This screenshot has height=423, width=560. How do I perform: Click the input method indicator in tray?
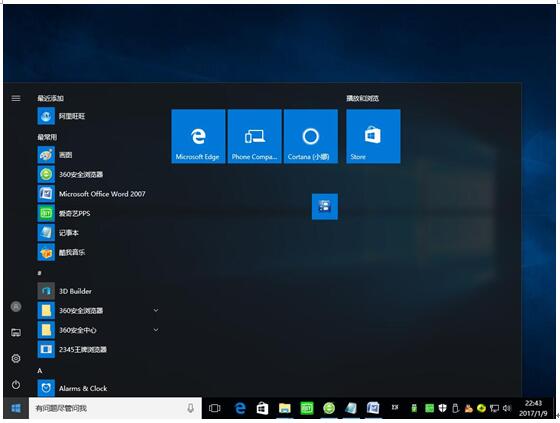pos(395,407)
